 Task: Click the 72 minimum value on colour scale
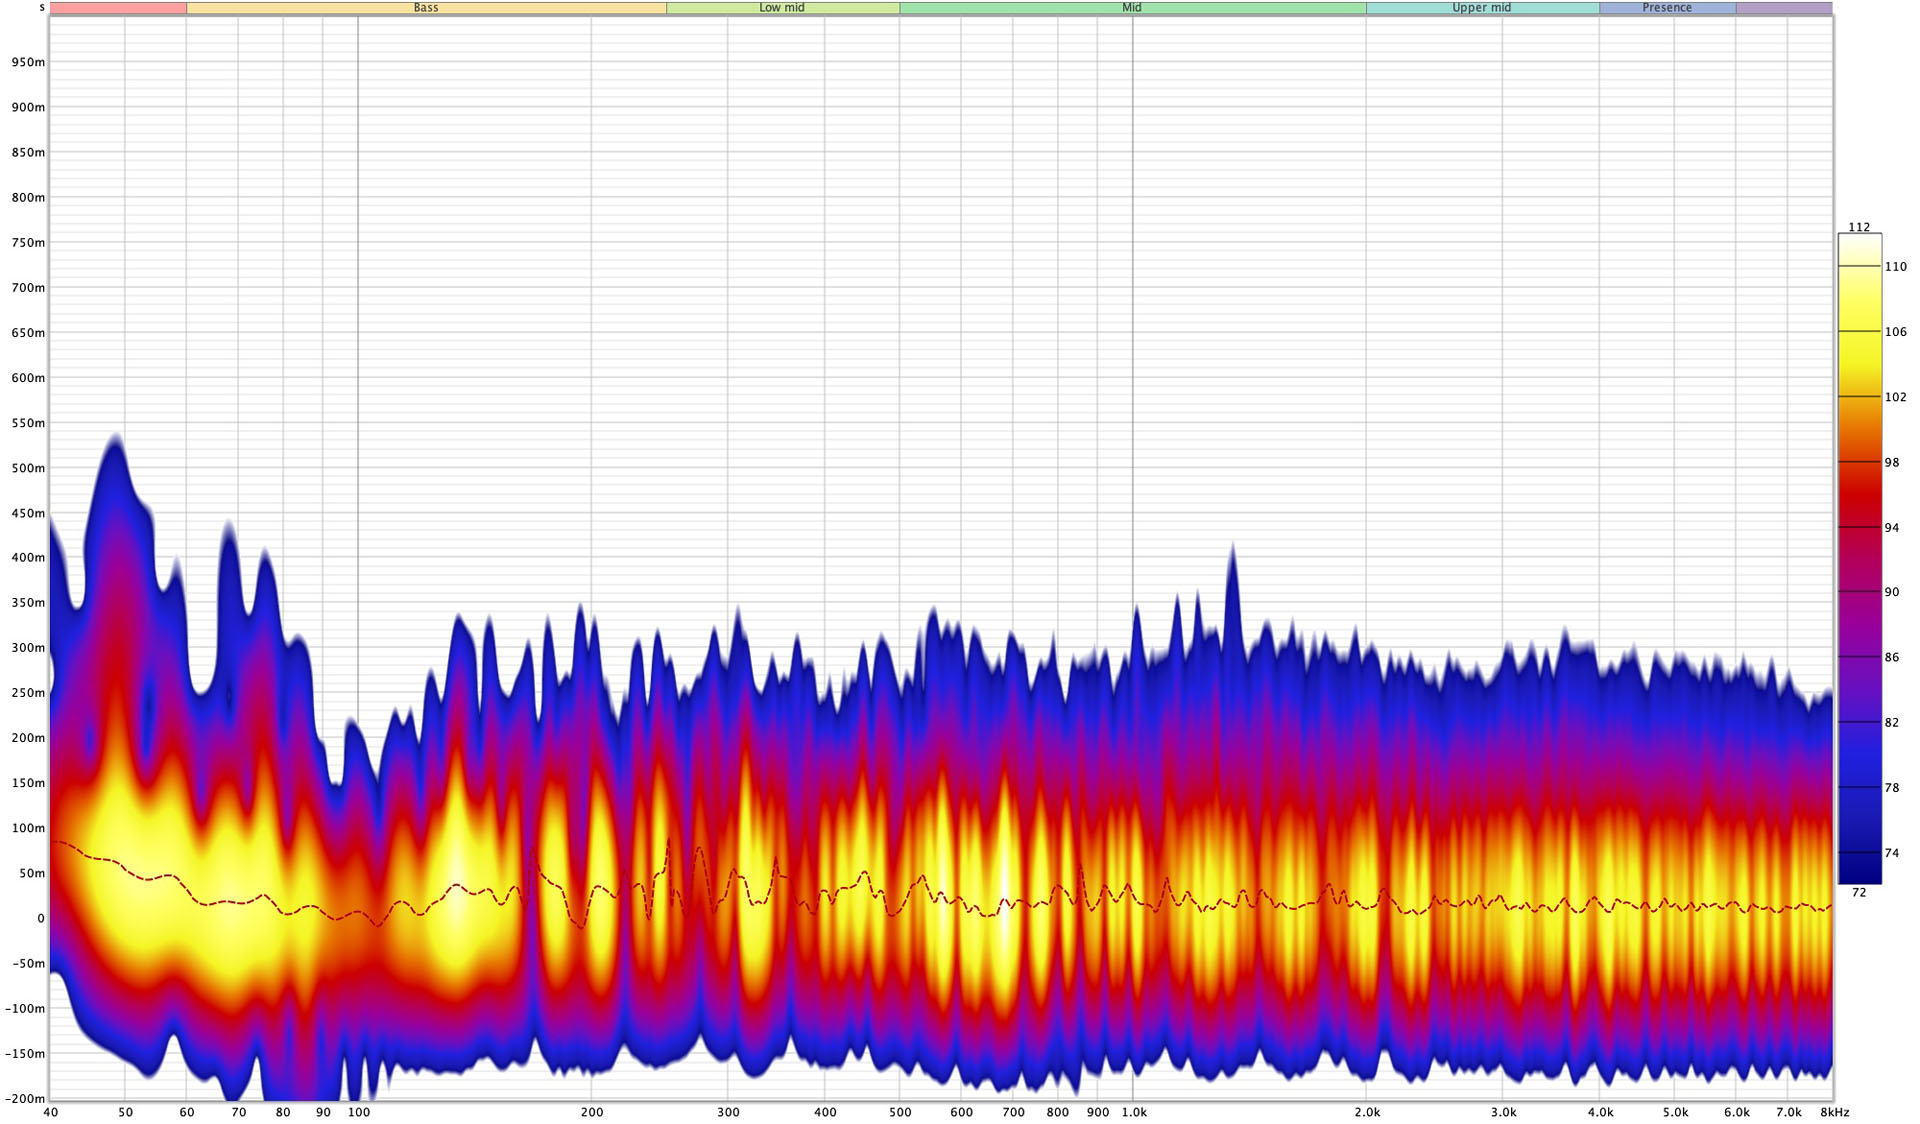point(1859,892)
